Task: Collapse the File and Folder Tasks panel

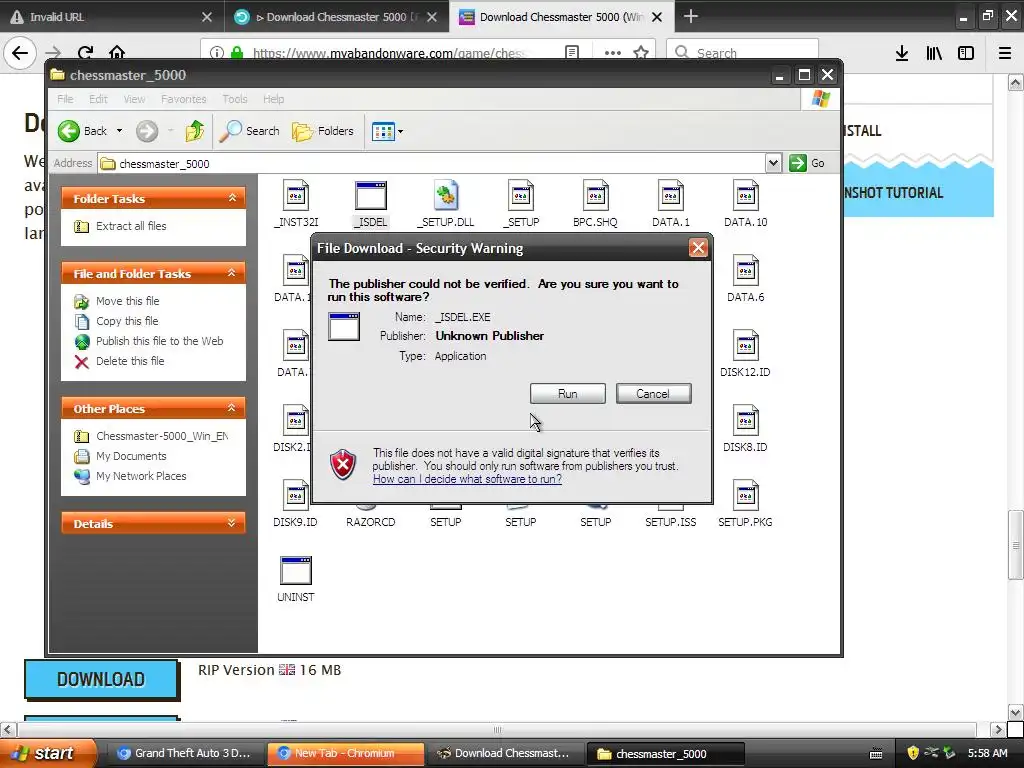Action: pyautogui.click(x=232, y=273)
